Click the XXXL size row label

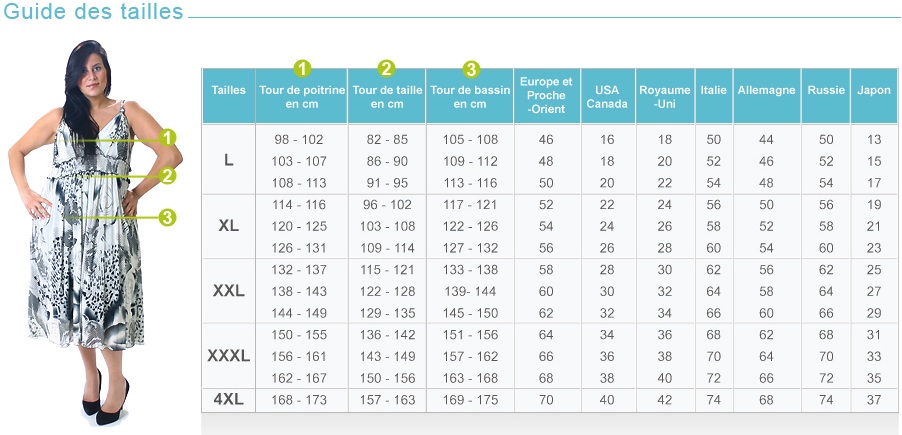[x=228, y=356]
